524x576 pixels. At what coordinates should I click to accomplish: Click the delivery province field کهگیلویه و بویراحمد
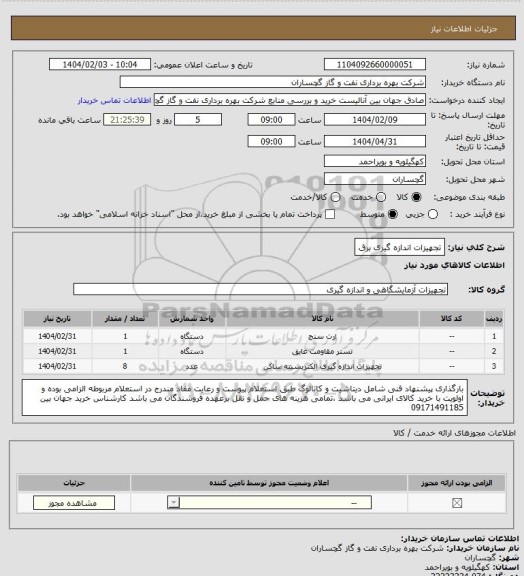[x=375, y=161]
